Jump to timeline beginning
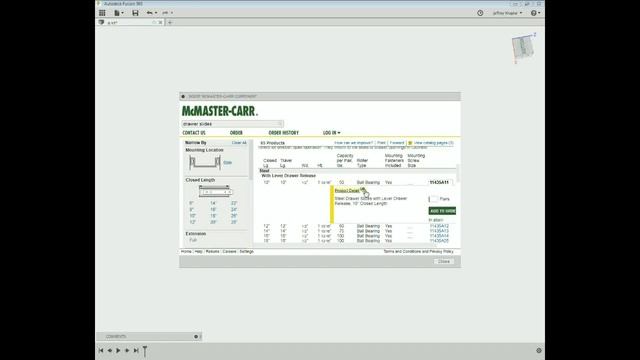Viewport: 640px width, 360px height. 101,351
